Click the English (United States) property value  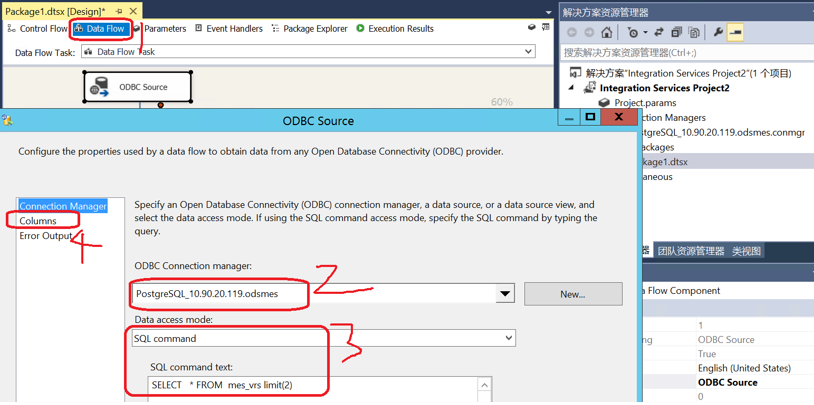pyautogui.click(x=744, y=368)
